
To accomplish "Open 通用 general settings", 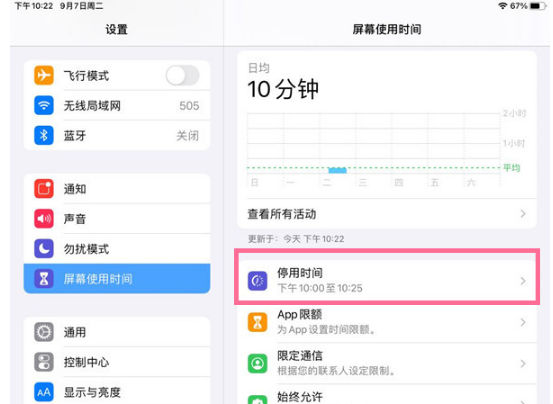I will coord(117,332).
